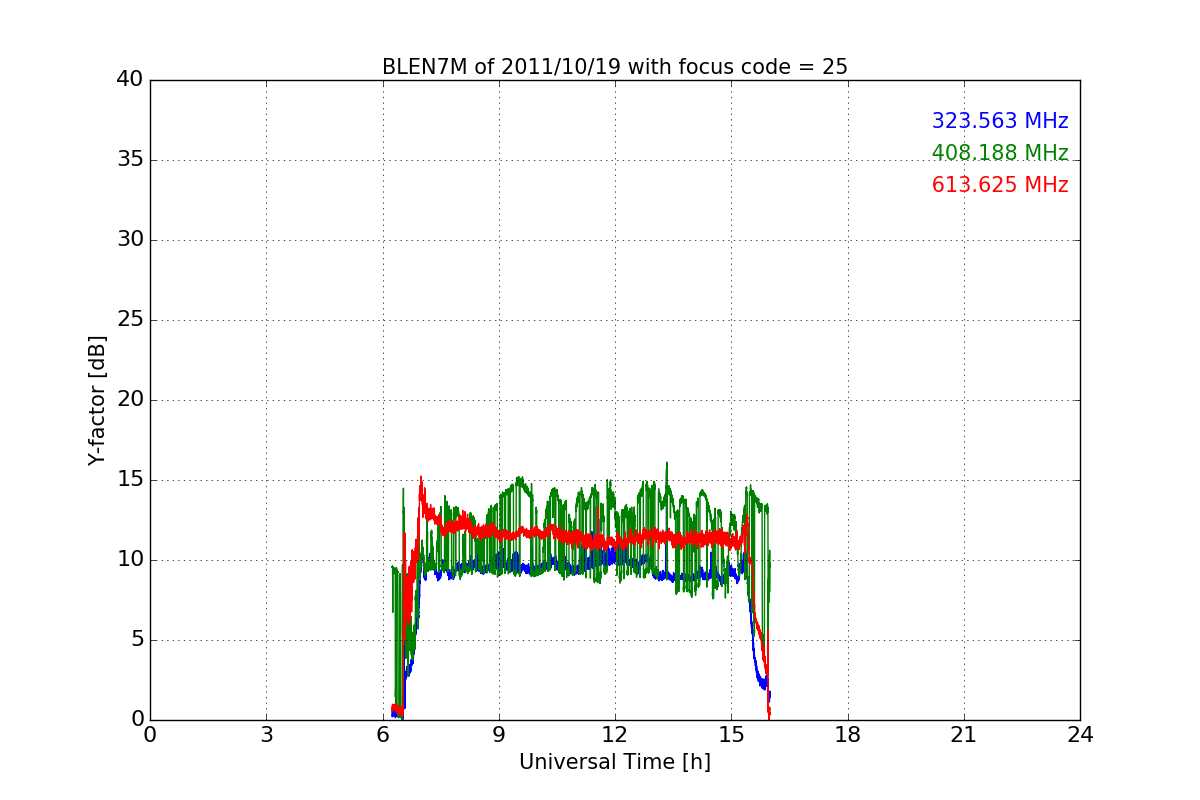
Task: Click the y-axis tick label 35
Action: click(x=130, y=160)
